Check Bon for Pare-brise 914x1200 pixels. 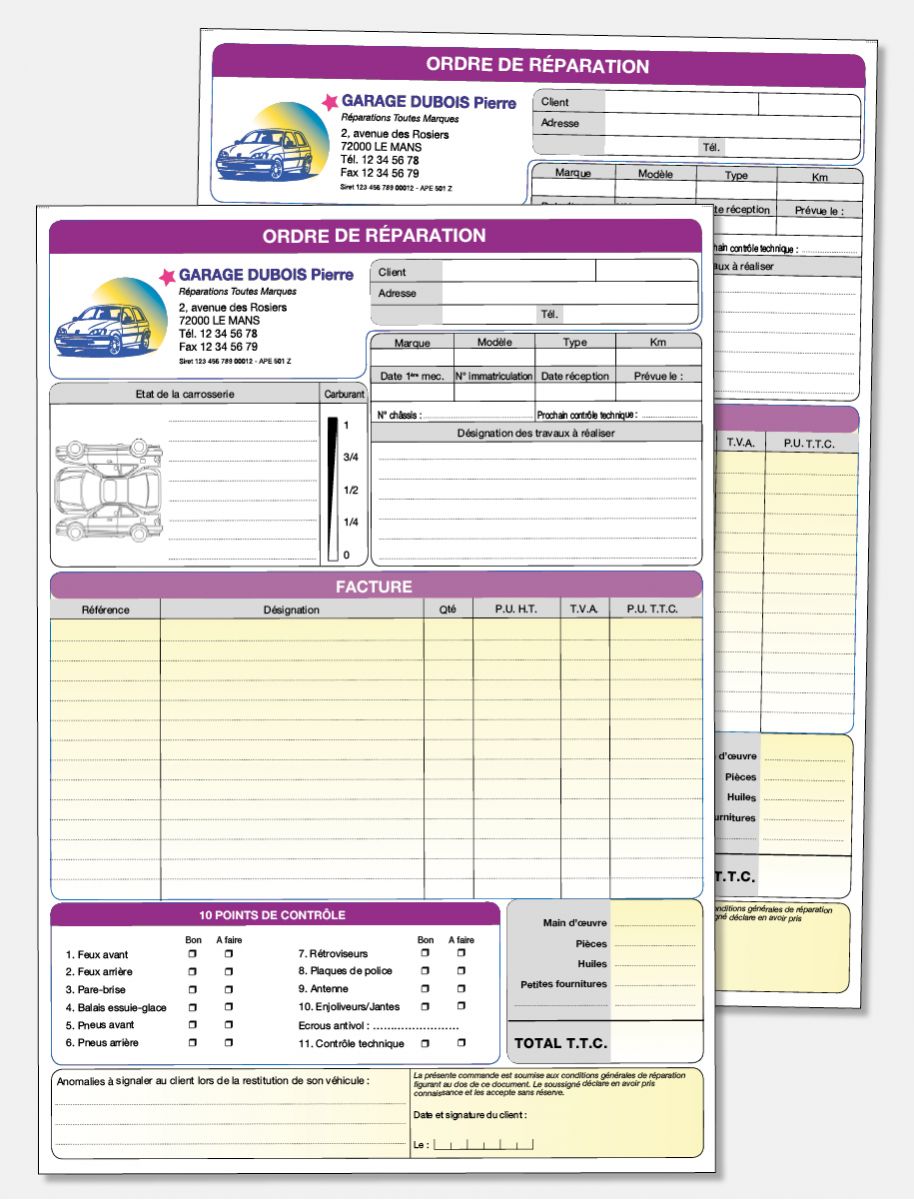pos(192,990)
